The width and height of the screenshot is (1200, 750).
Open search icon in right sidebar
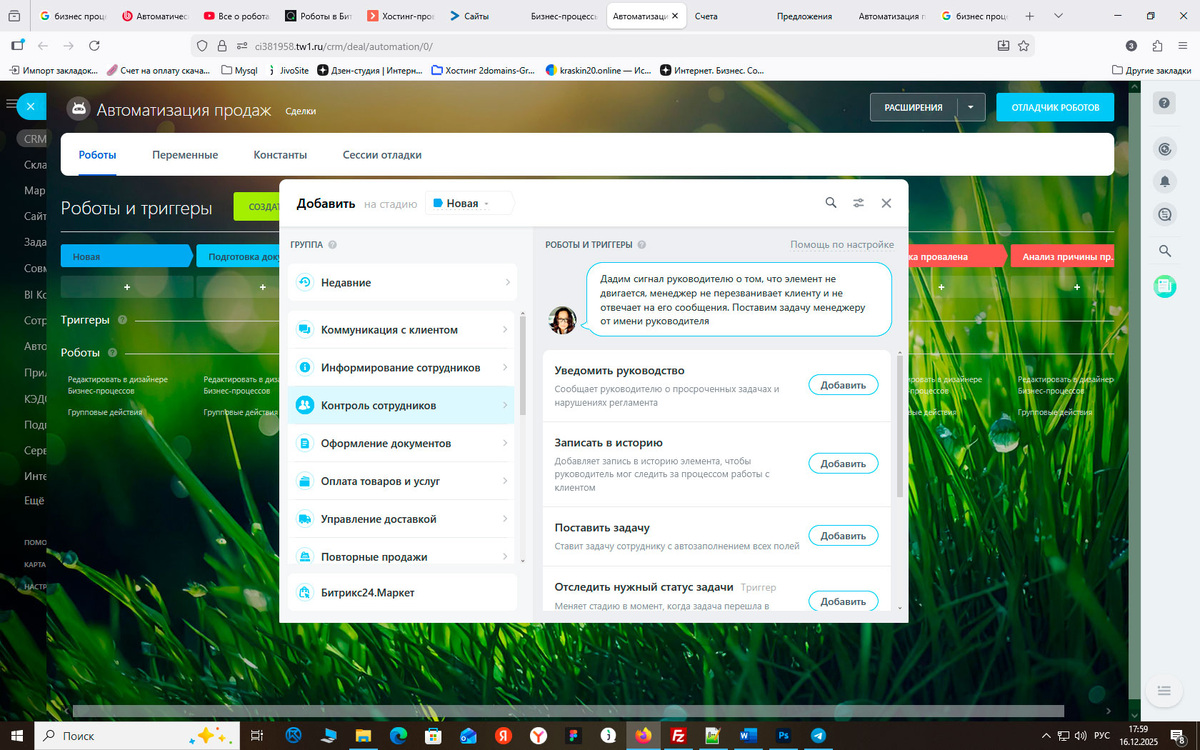1164,251
